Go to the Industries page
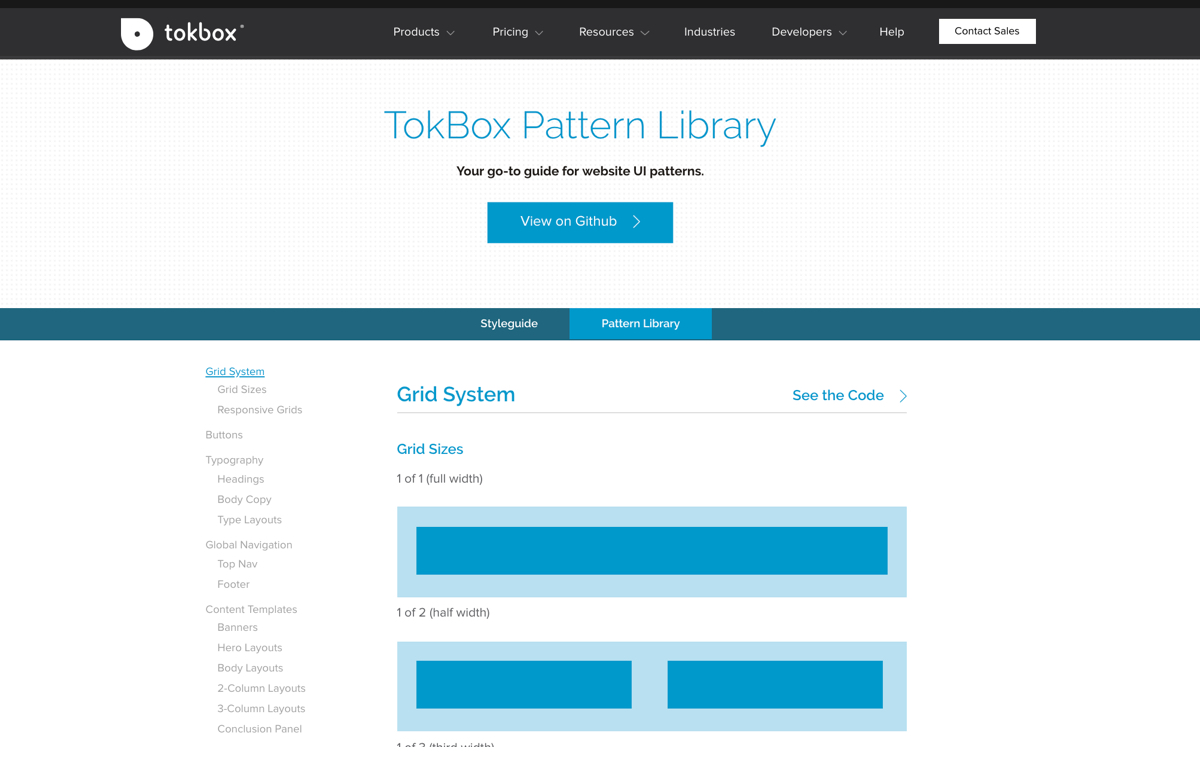The width and height of the screenshot is (1200, 781). 709,32
